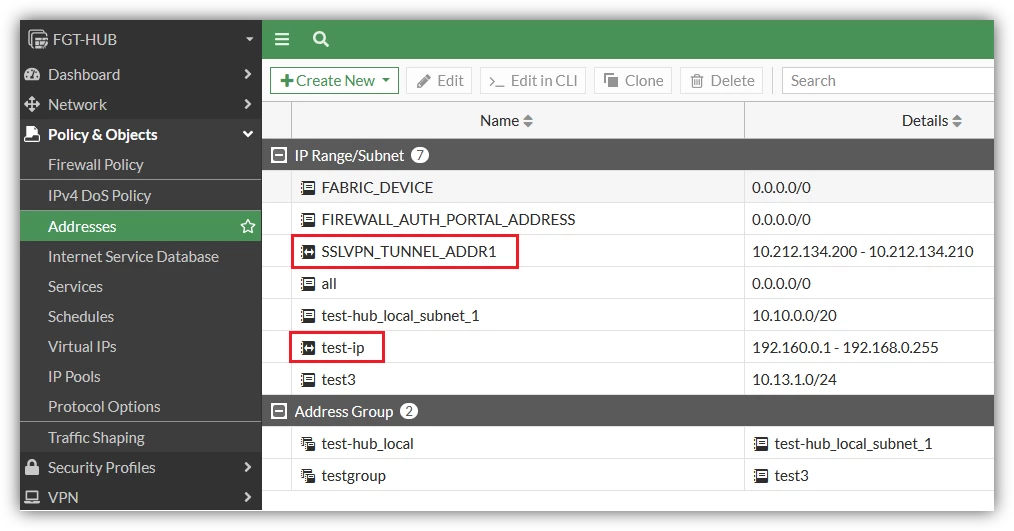Select the Addresses menu item

pos(140,226)
